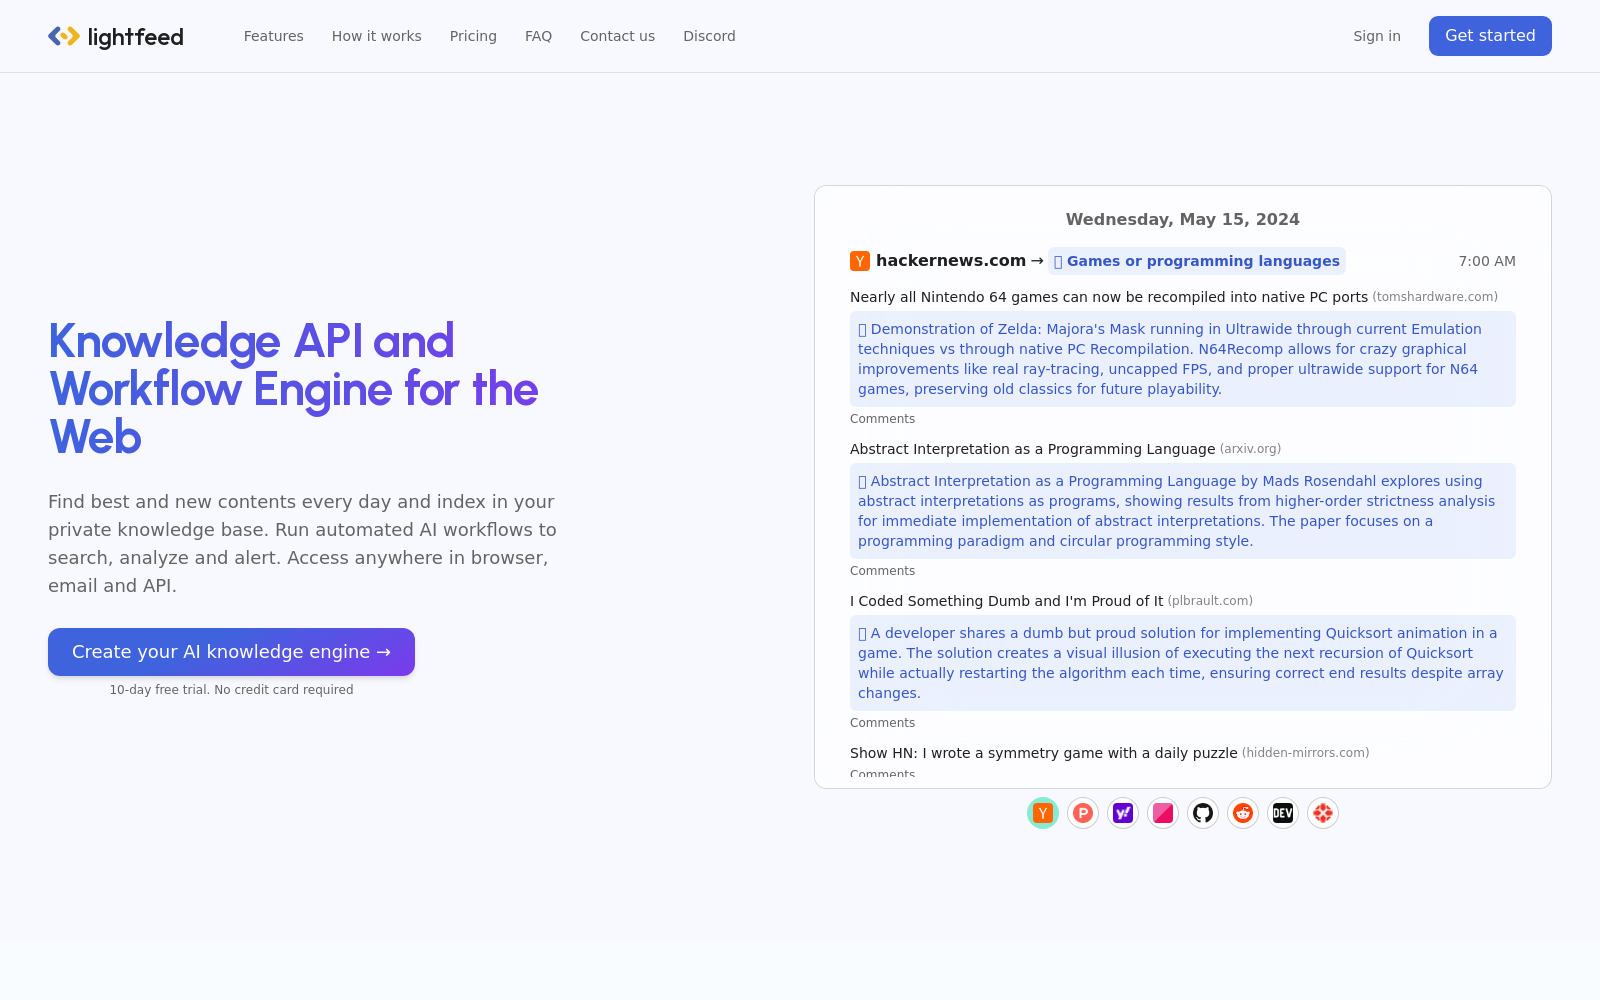Click the Sign in link

pyautogui.click(x=1377, y=36)
